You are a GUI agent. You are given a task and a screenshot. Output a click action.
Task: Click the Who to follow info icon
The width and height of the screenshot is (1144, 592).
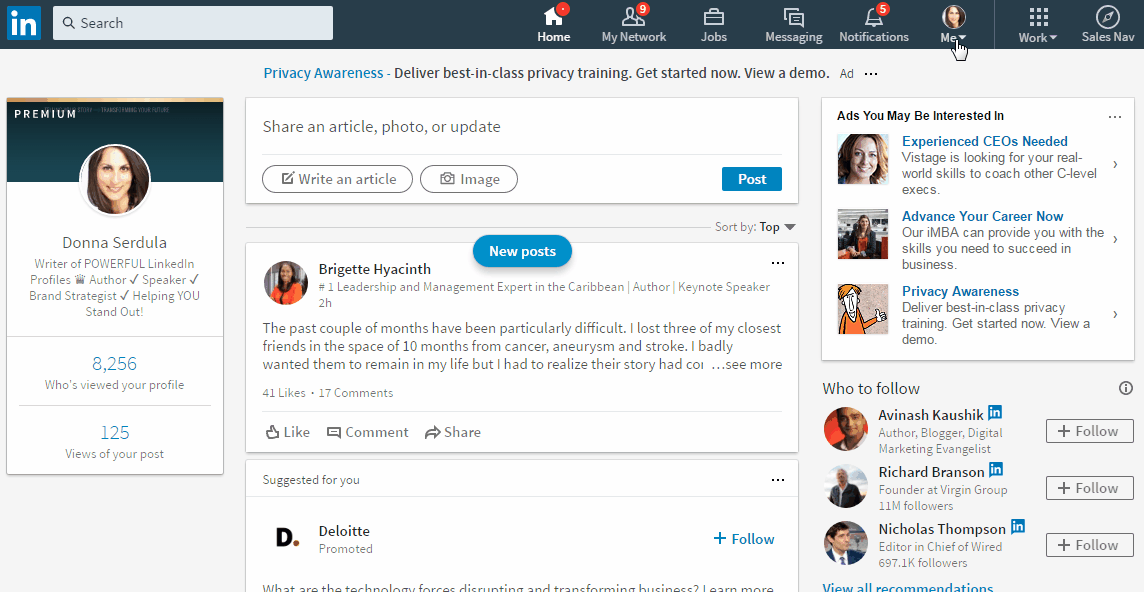coord(1126,388)
